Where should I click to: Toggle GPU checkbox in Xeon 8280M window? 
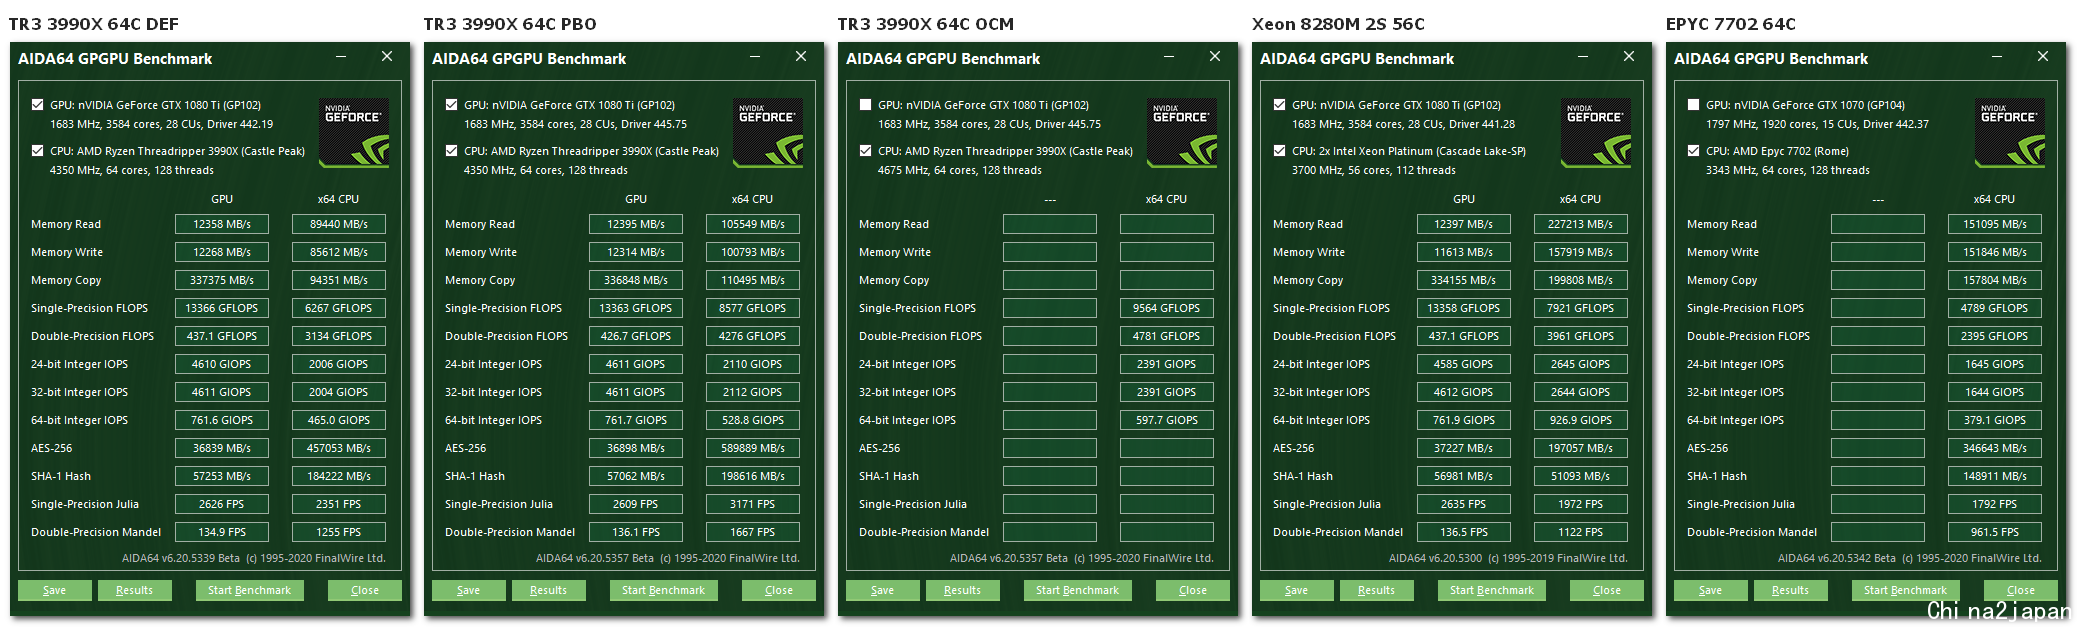coord(1280,105)
